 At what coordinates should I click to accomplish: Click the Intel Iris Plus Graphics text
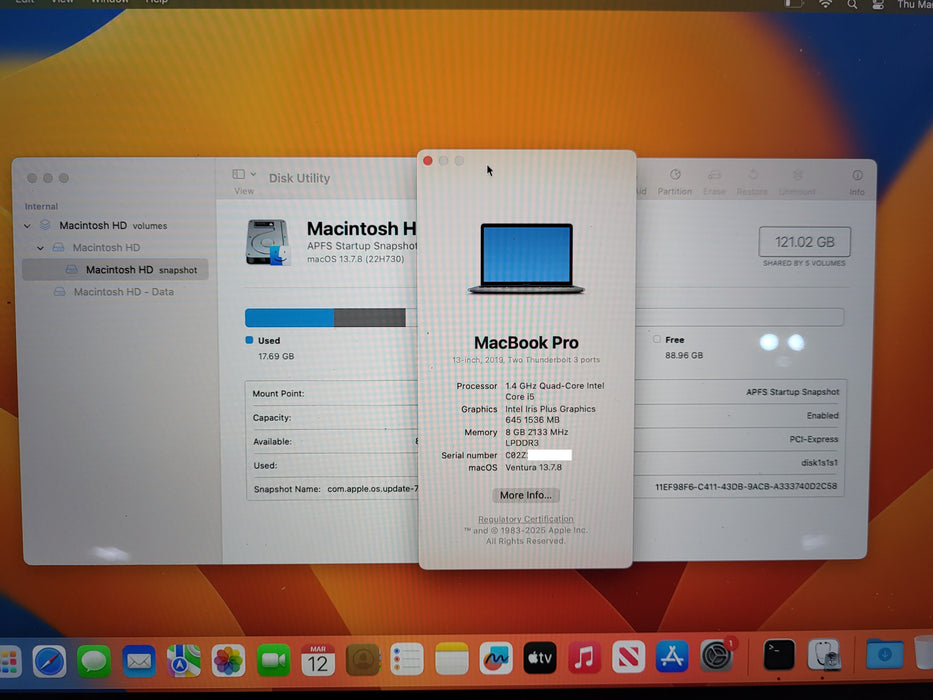click(x=550, y=414)
